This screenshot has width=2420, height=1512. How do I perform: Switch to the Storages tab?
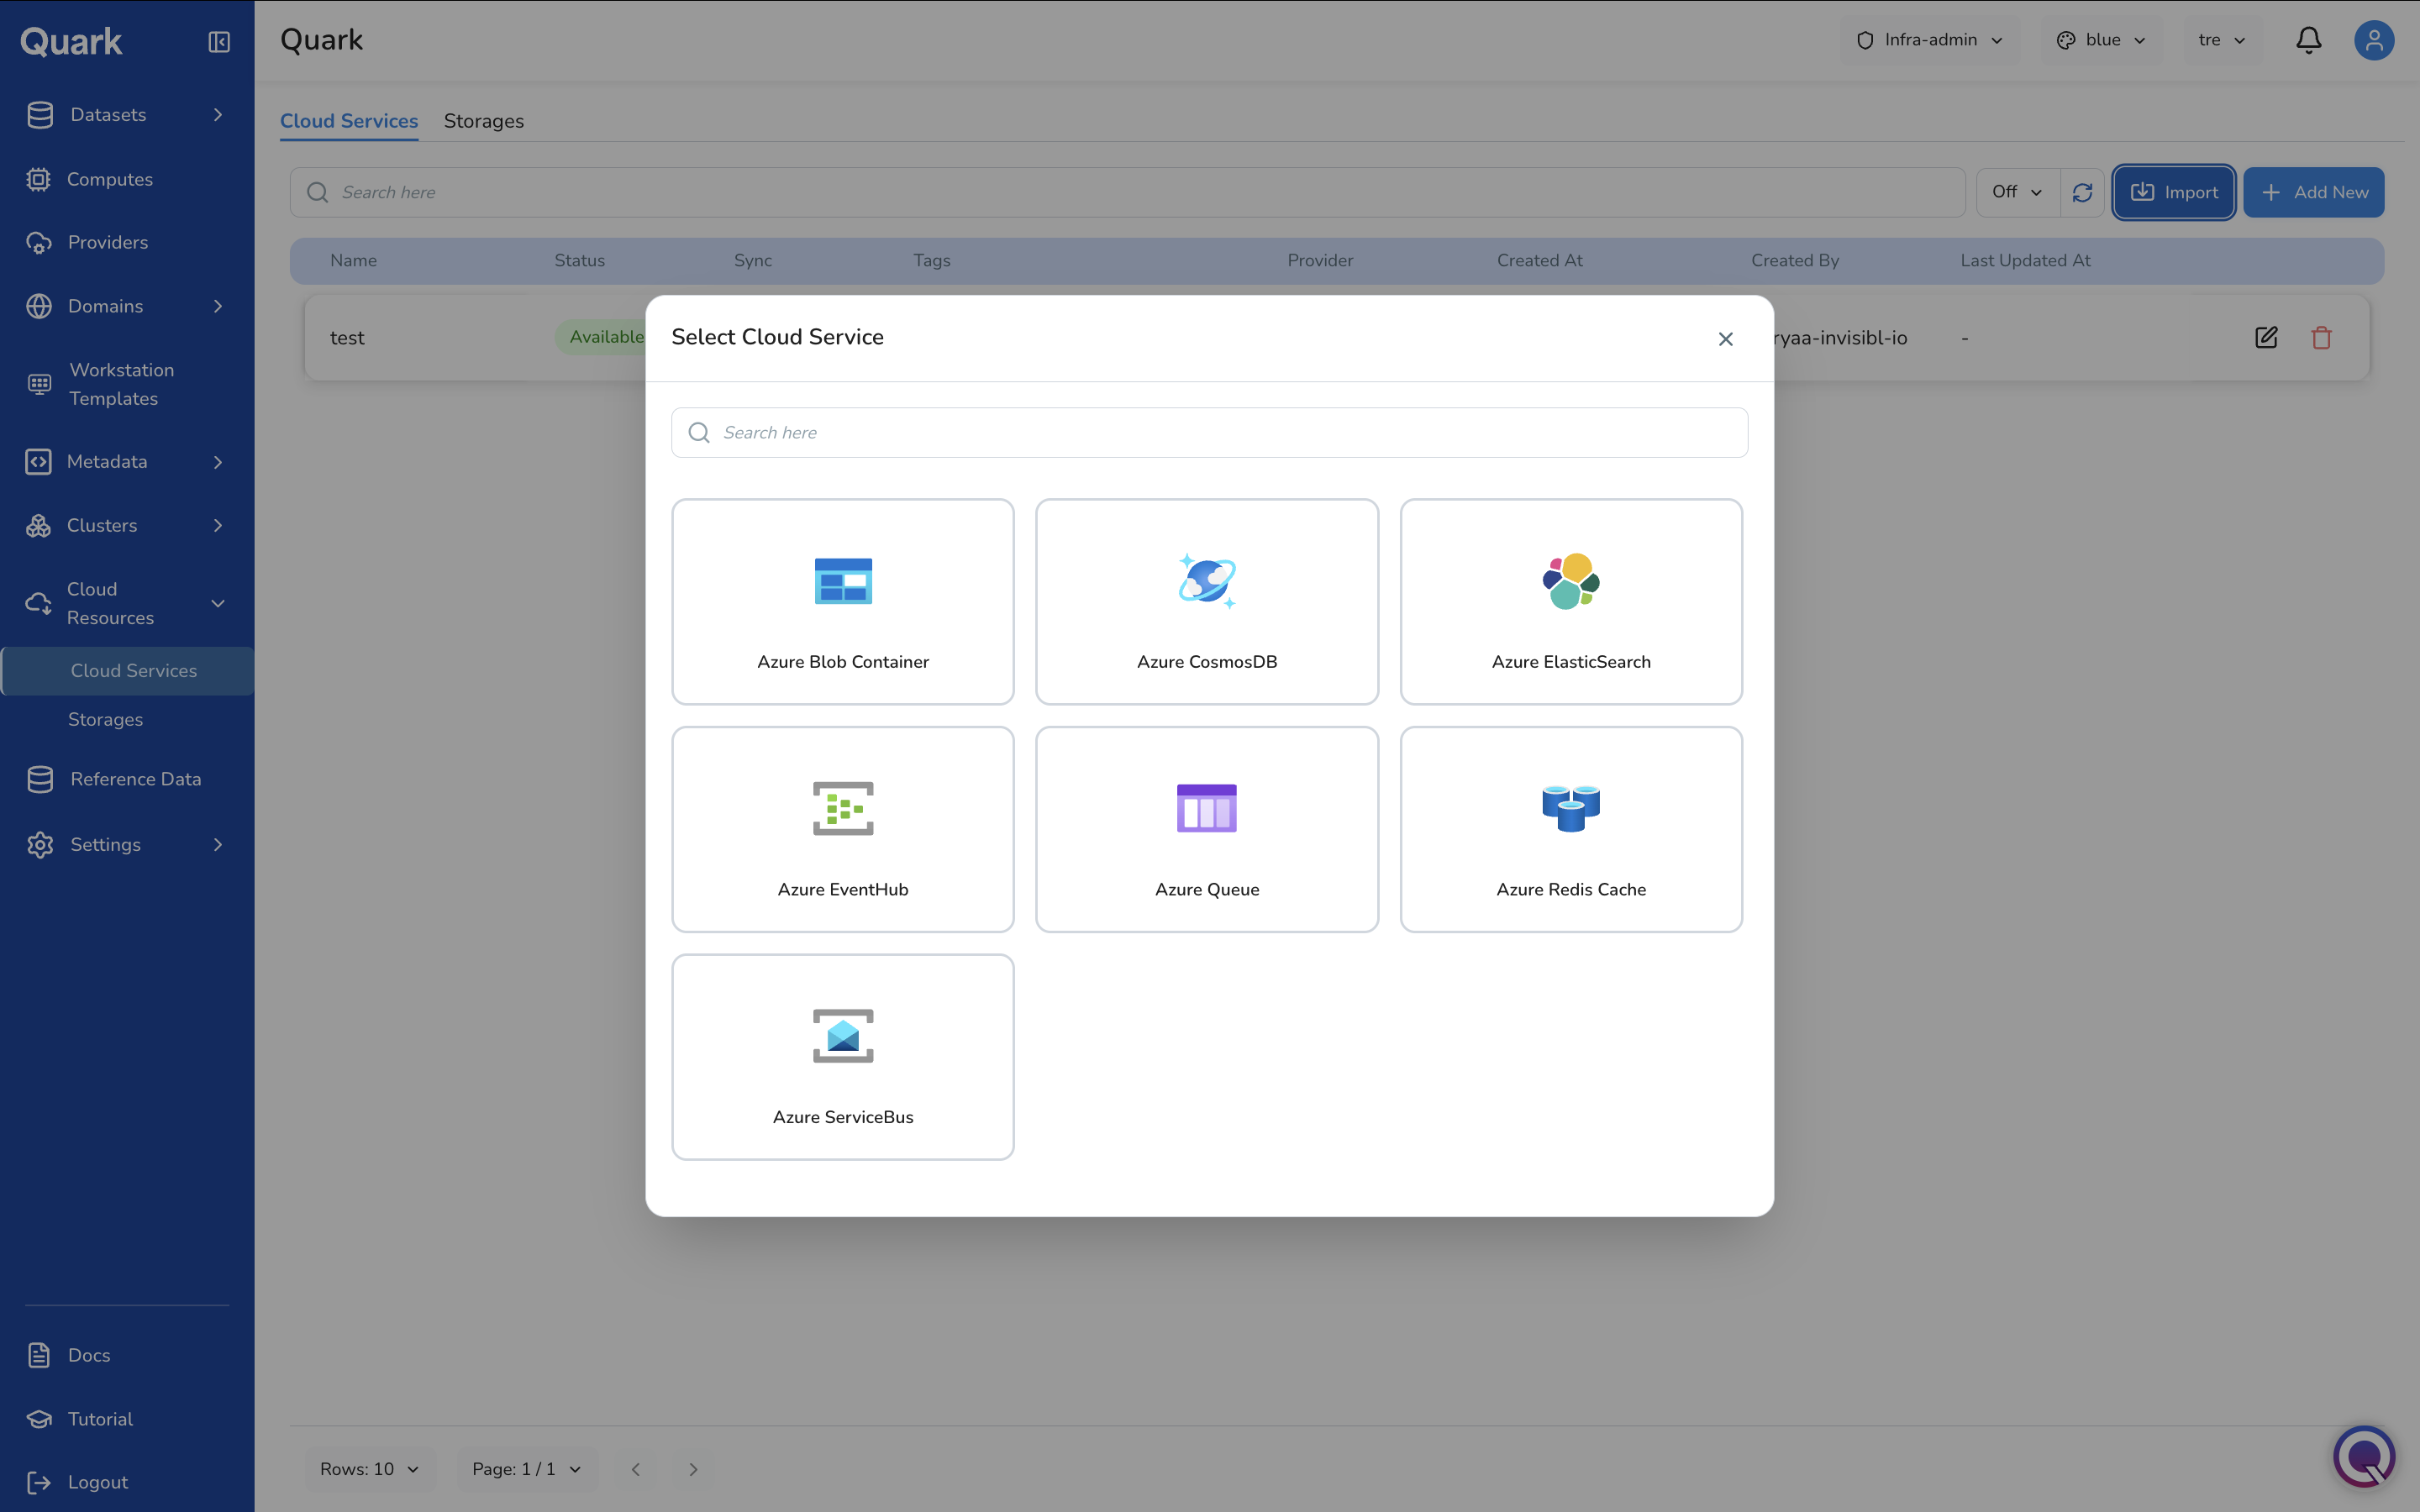(x=484, y=121)
